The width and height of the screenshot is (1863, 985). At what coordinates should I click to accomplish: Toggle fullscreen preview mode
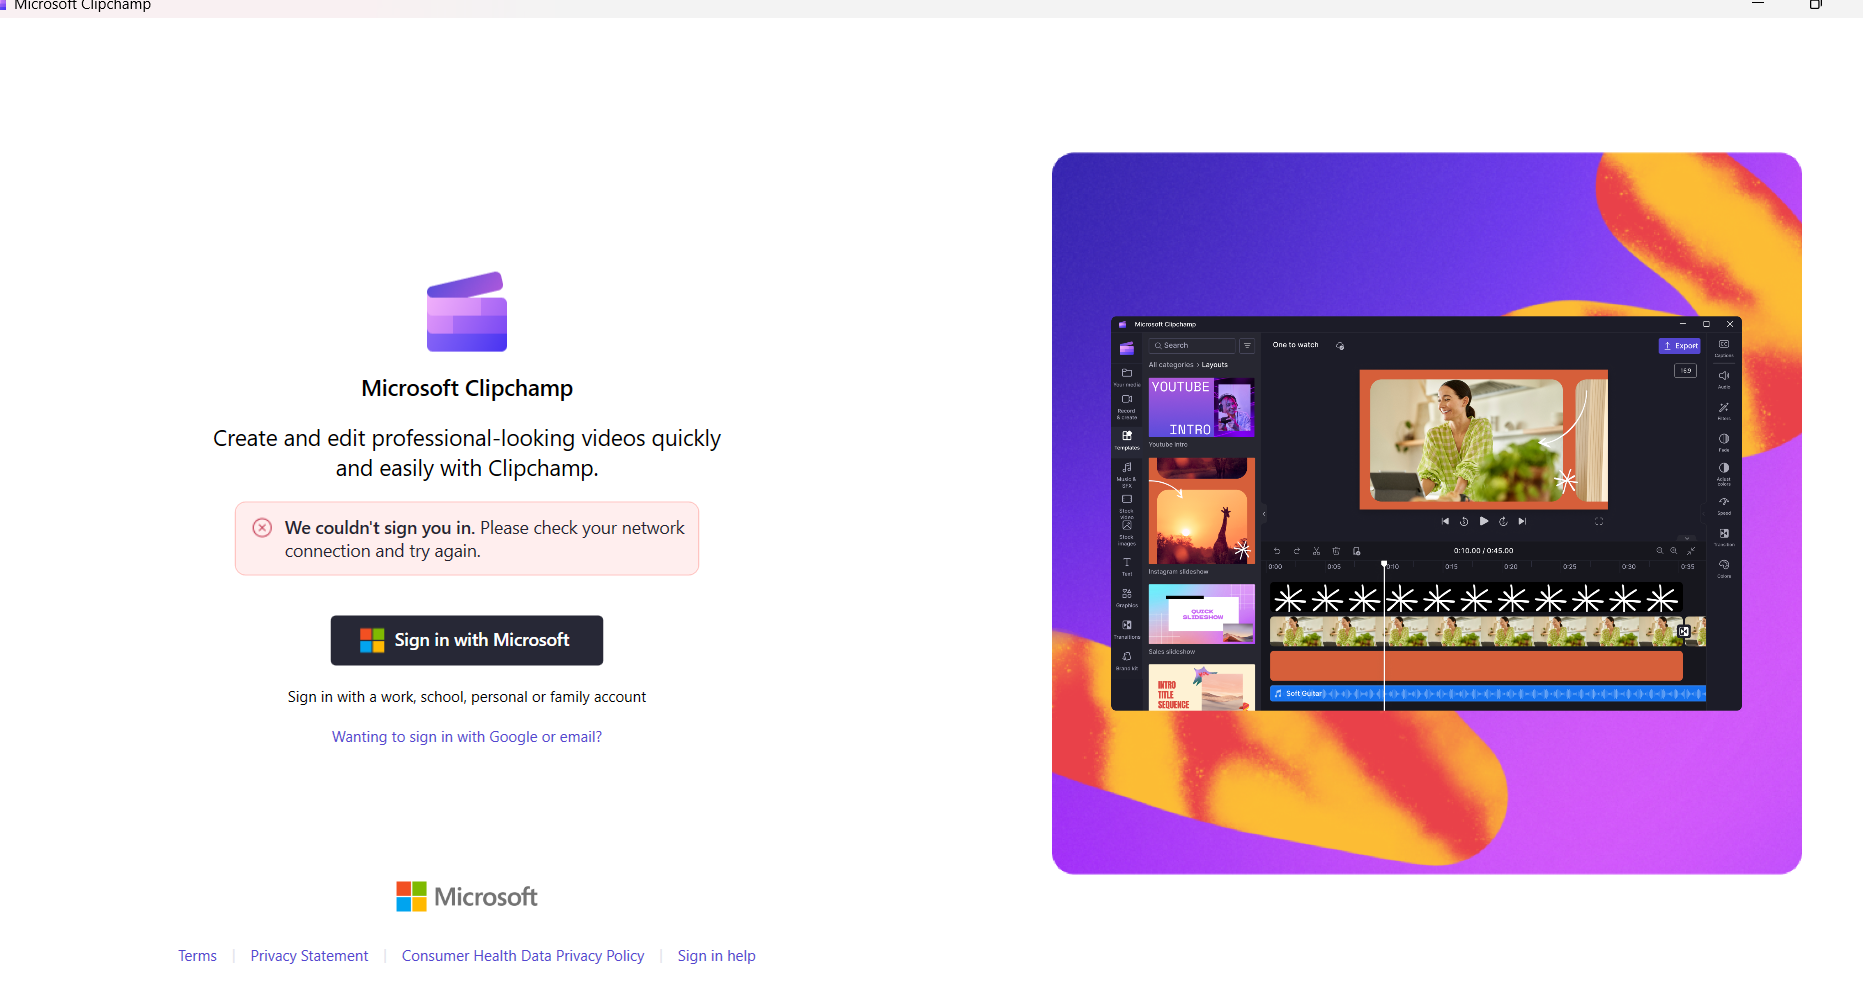pos(1598,521)
